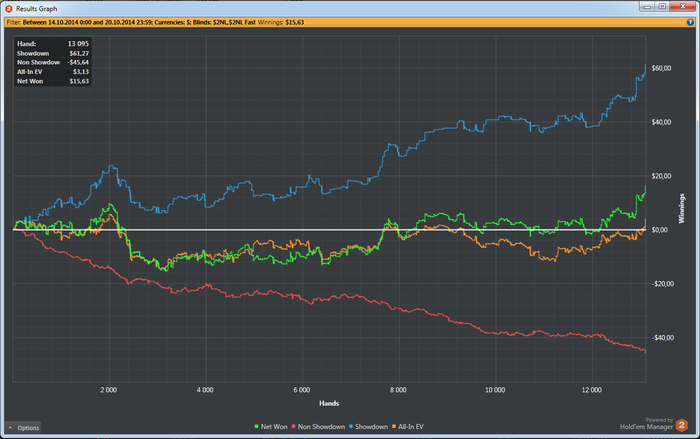700x439 pixels.
Task: Click the 10 000 hands axis label
Action: (x=495, y=390)
